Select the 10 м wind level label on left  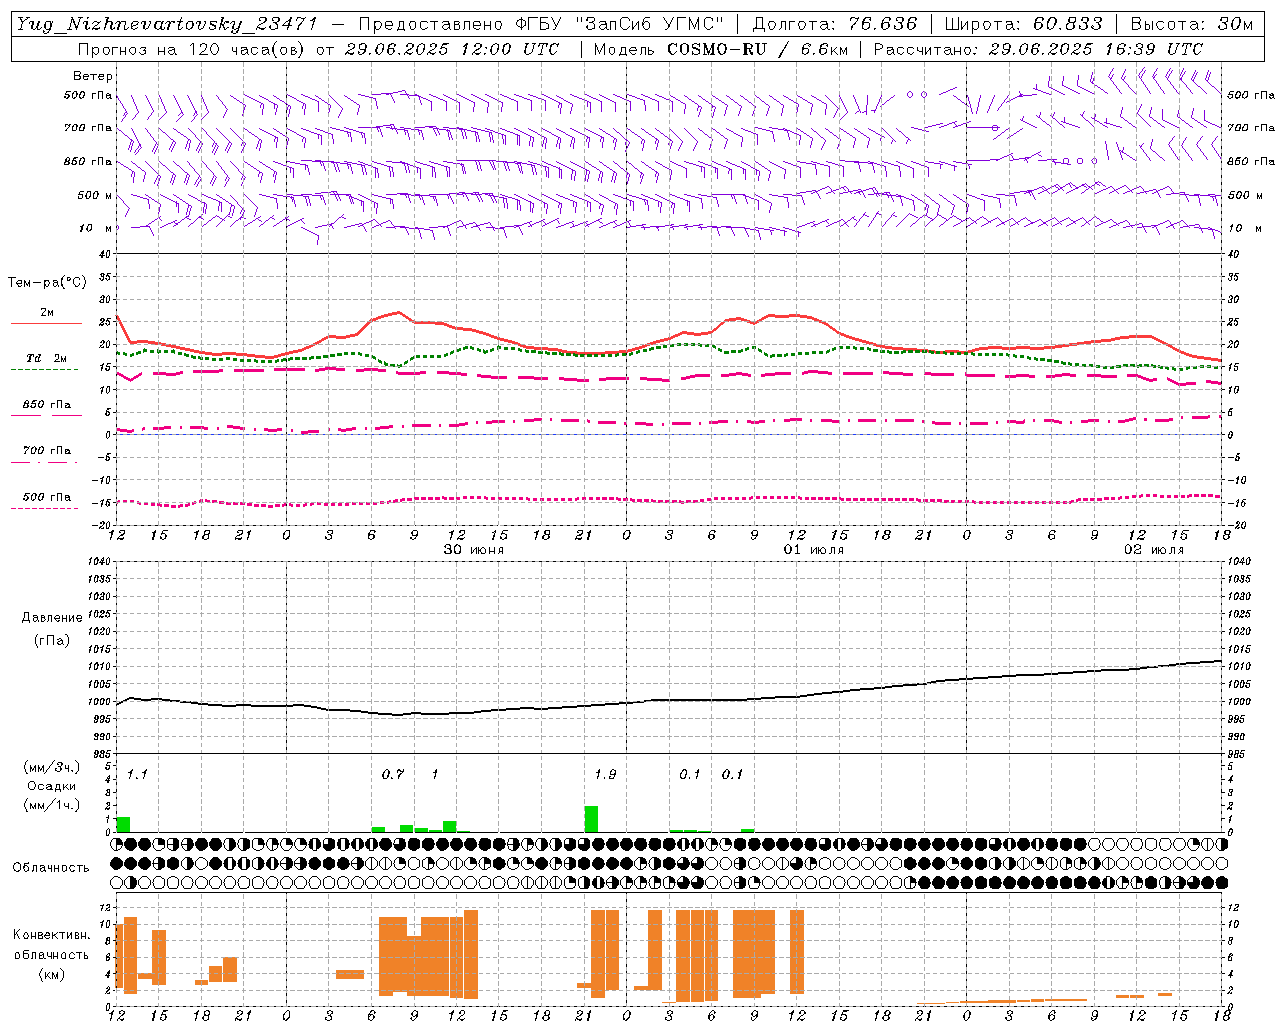pos(96,228)
